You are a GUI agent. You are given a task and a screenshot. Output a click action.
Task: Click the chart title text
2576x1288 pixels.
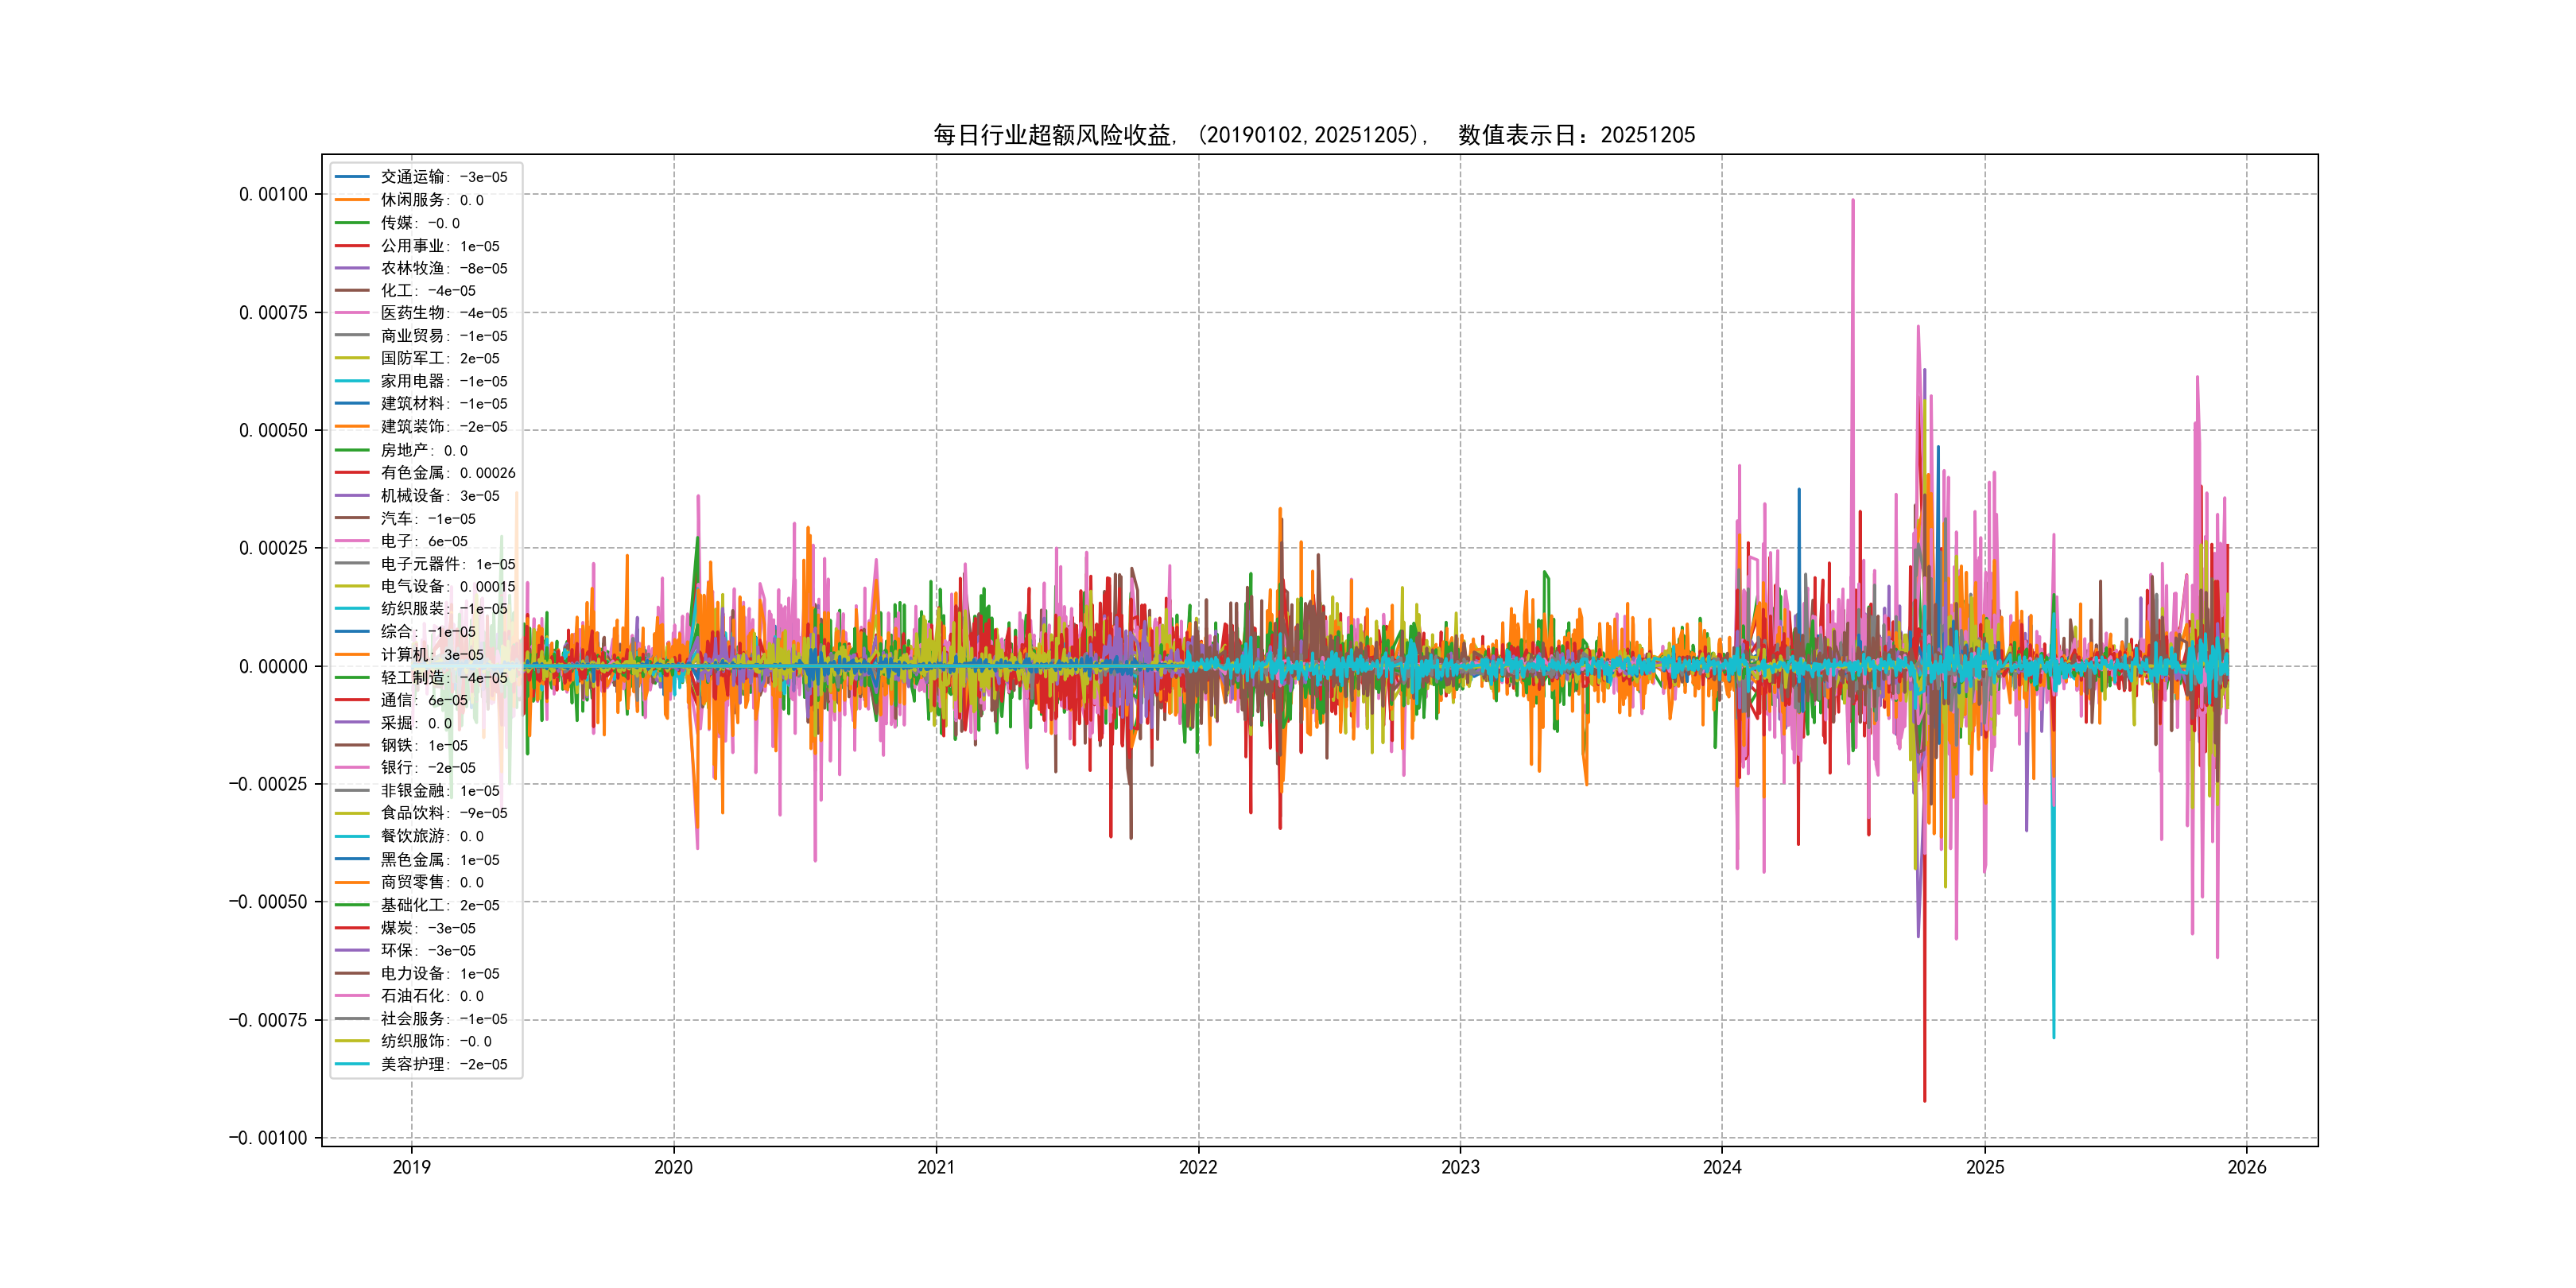(1314, 135)
